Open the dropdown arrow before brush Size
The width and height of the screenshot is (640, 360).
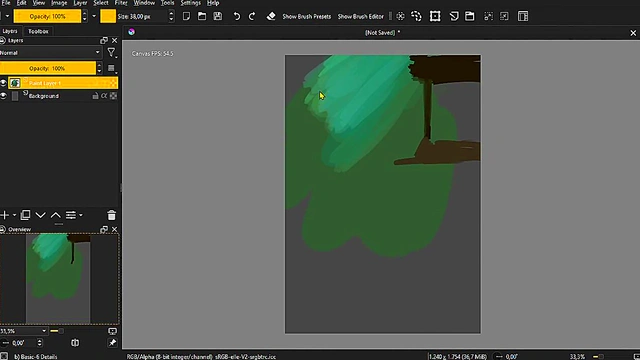coord(94,16)
